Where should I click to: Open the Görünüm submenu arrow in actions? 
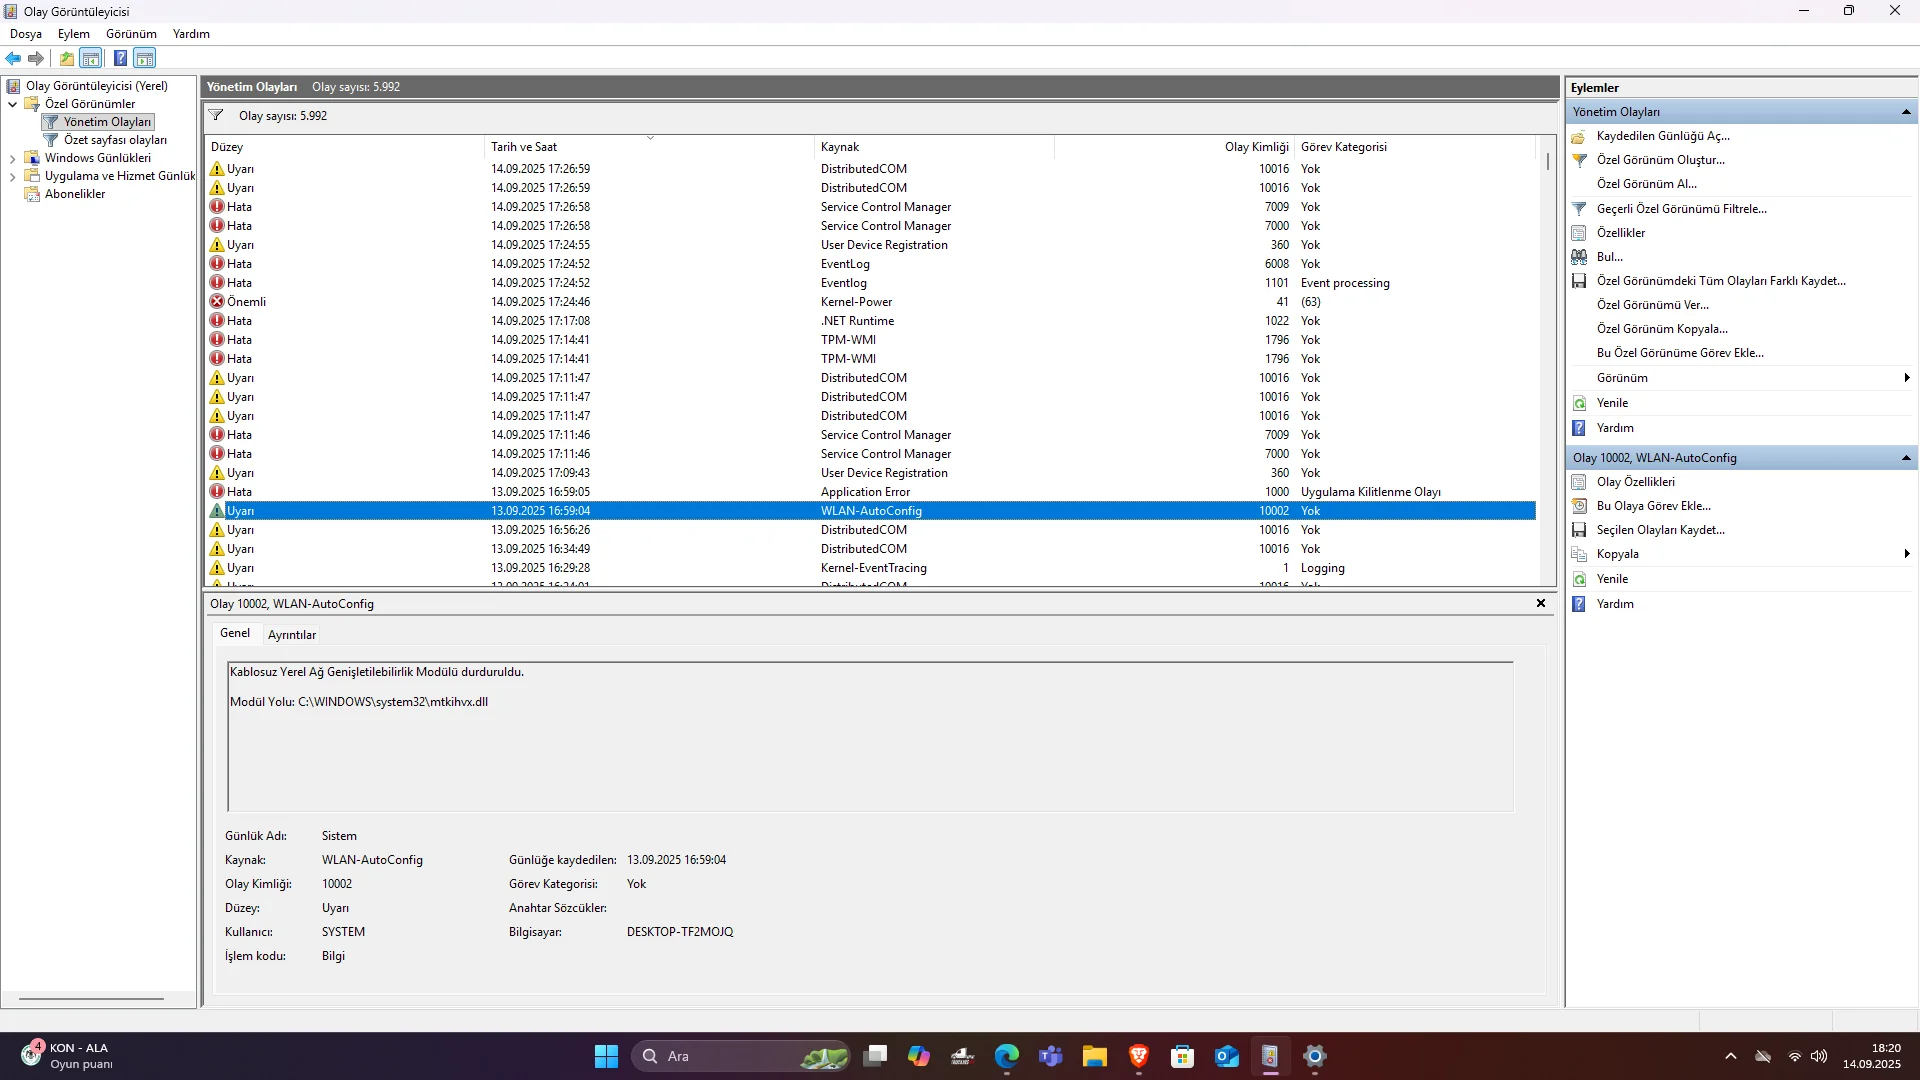(x=1906, y=378)
